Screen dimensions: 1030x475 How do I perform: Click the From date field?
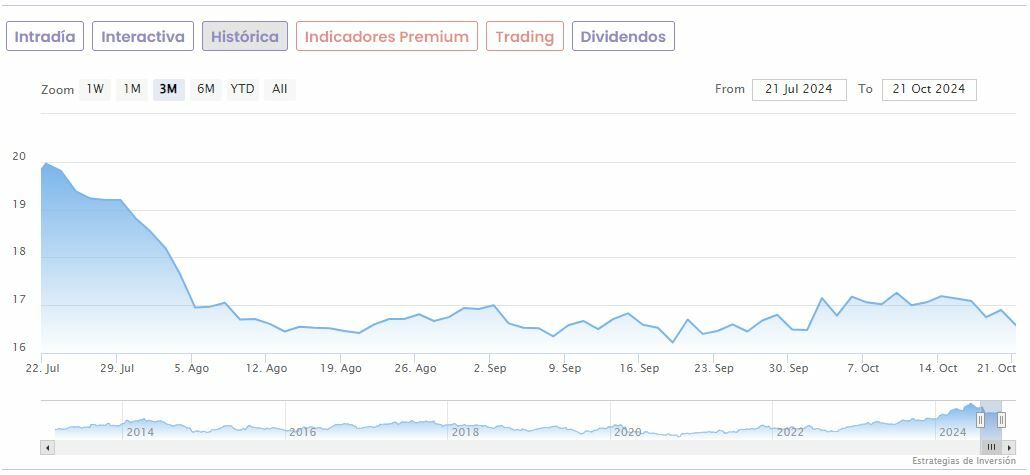[x=799, y=89]
